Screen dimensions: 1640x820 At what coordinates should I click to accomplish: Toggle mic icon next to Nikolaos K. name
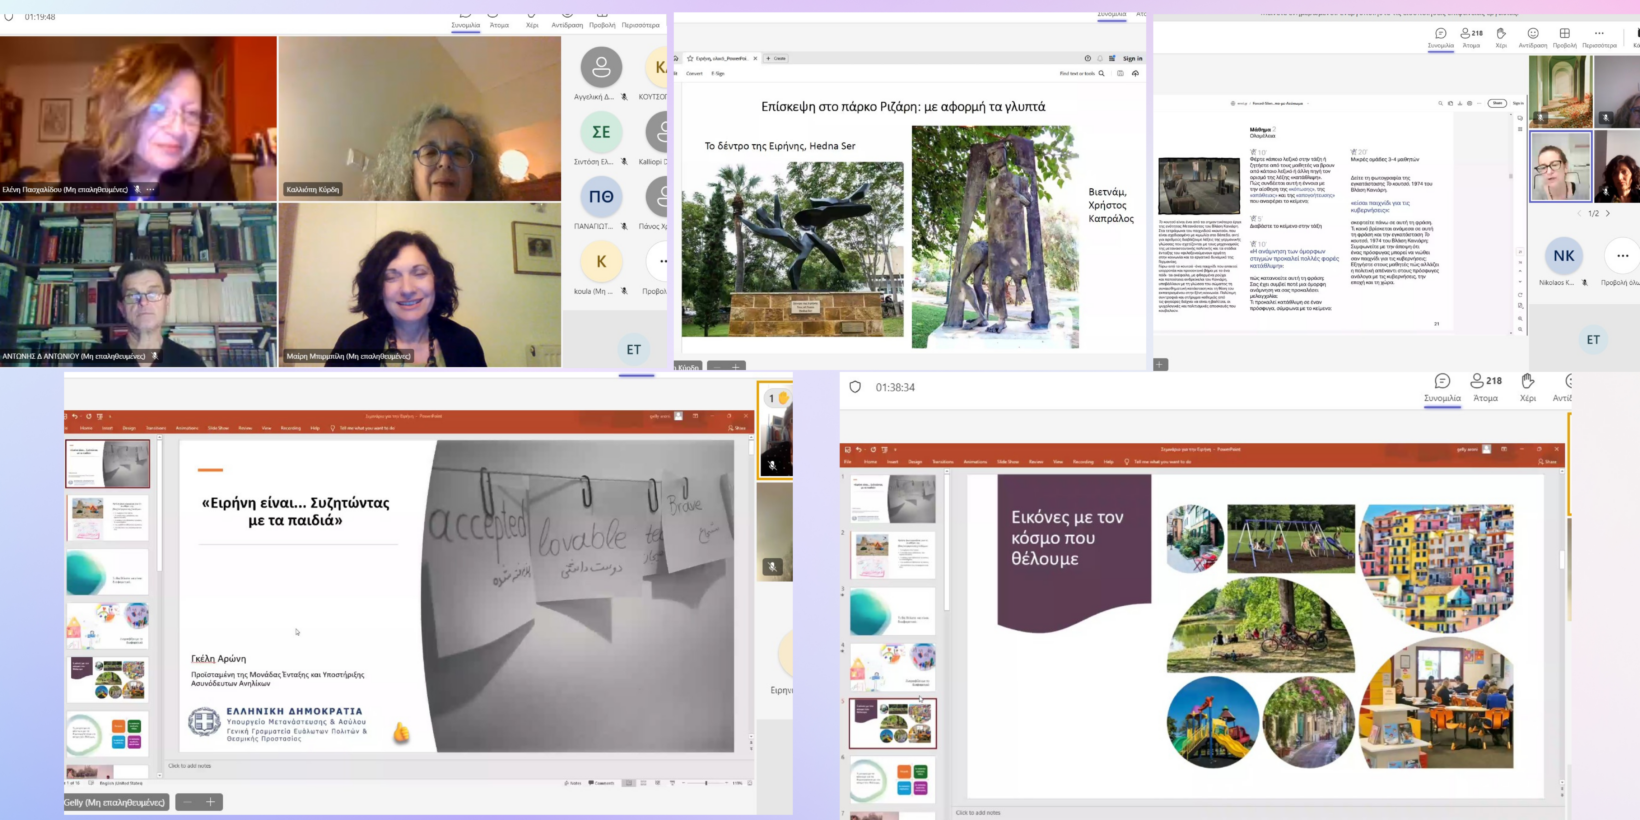pyautogui.click(x=1584, y=283)
